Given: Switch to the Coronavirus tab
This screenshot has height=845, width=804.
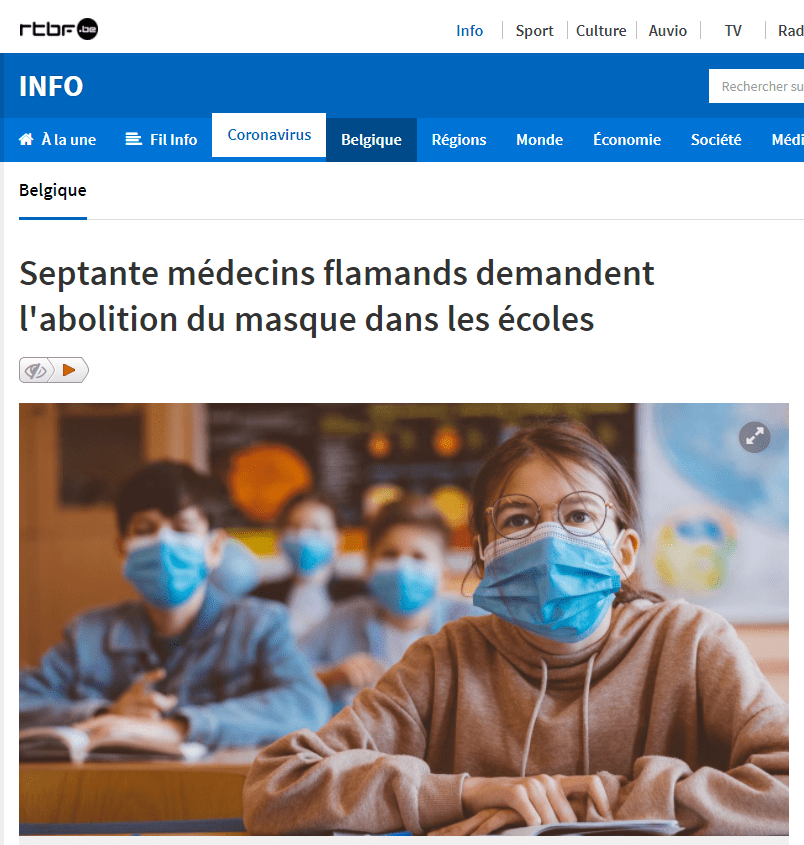Looking at the screenshot, I should click(x=269, y=135).
